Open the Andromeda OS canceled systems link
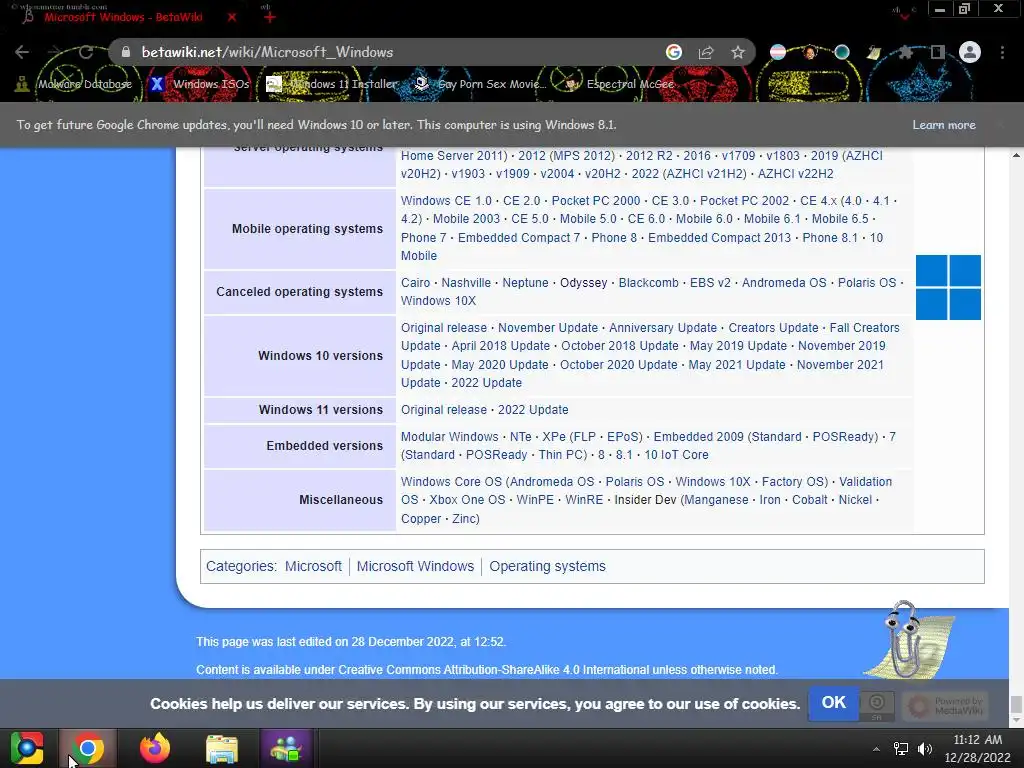 (784, 283)
